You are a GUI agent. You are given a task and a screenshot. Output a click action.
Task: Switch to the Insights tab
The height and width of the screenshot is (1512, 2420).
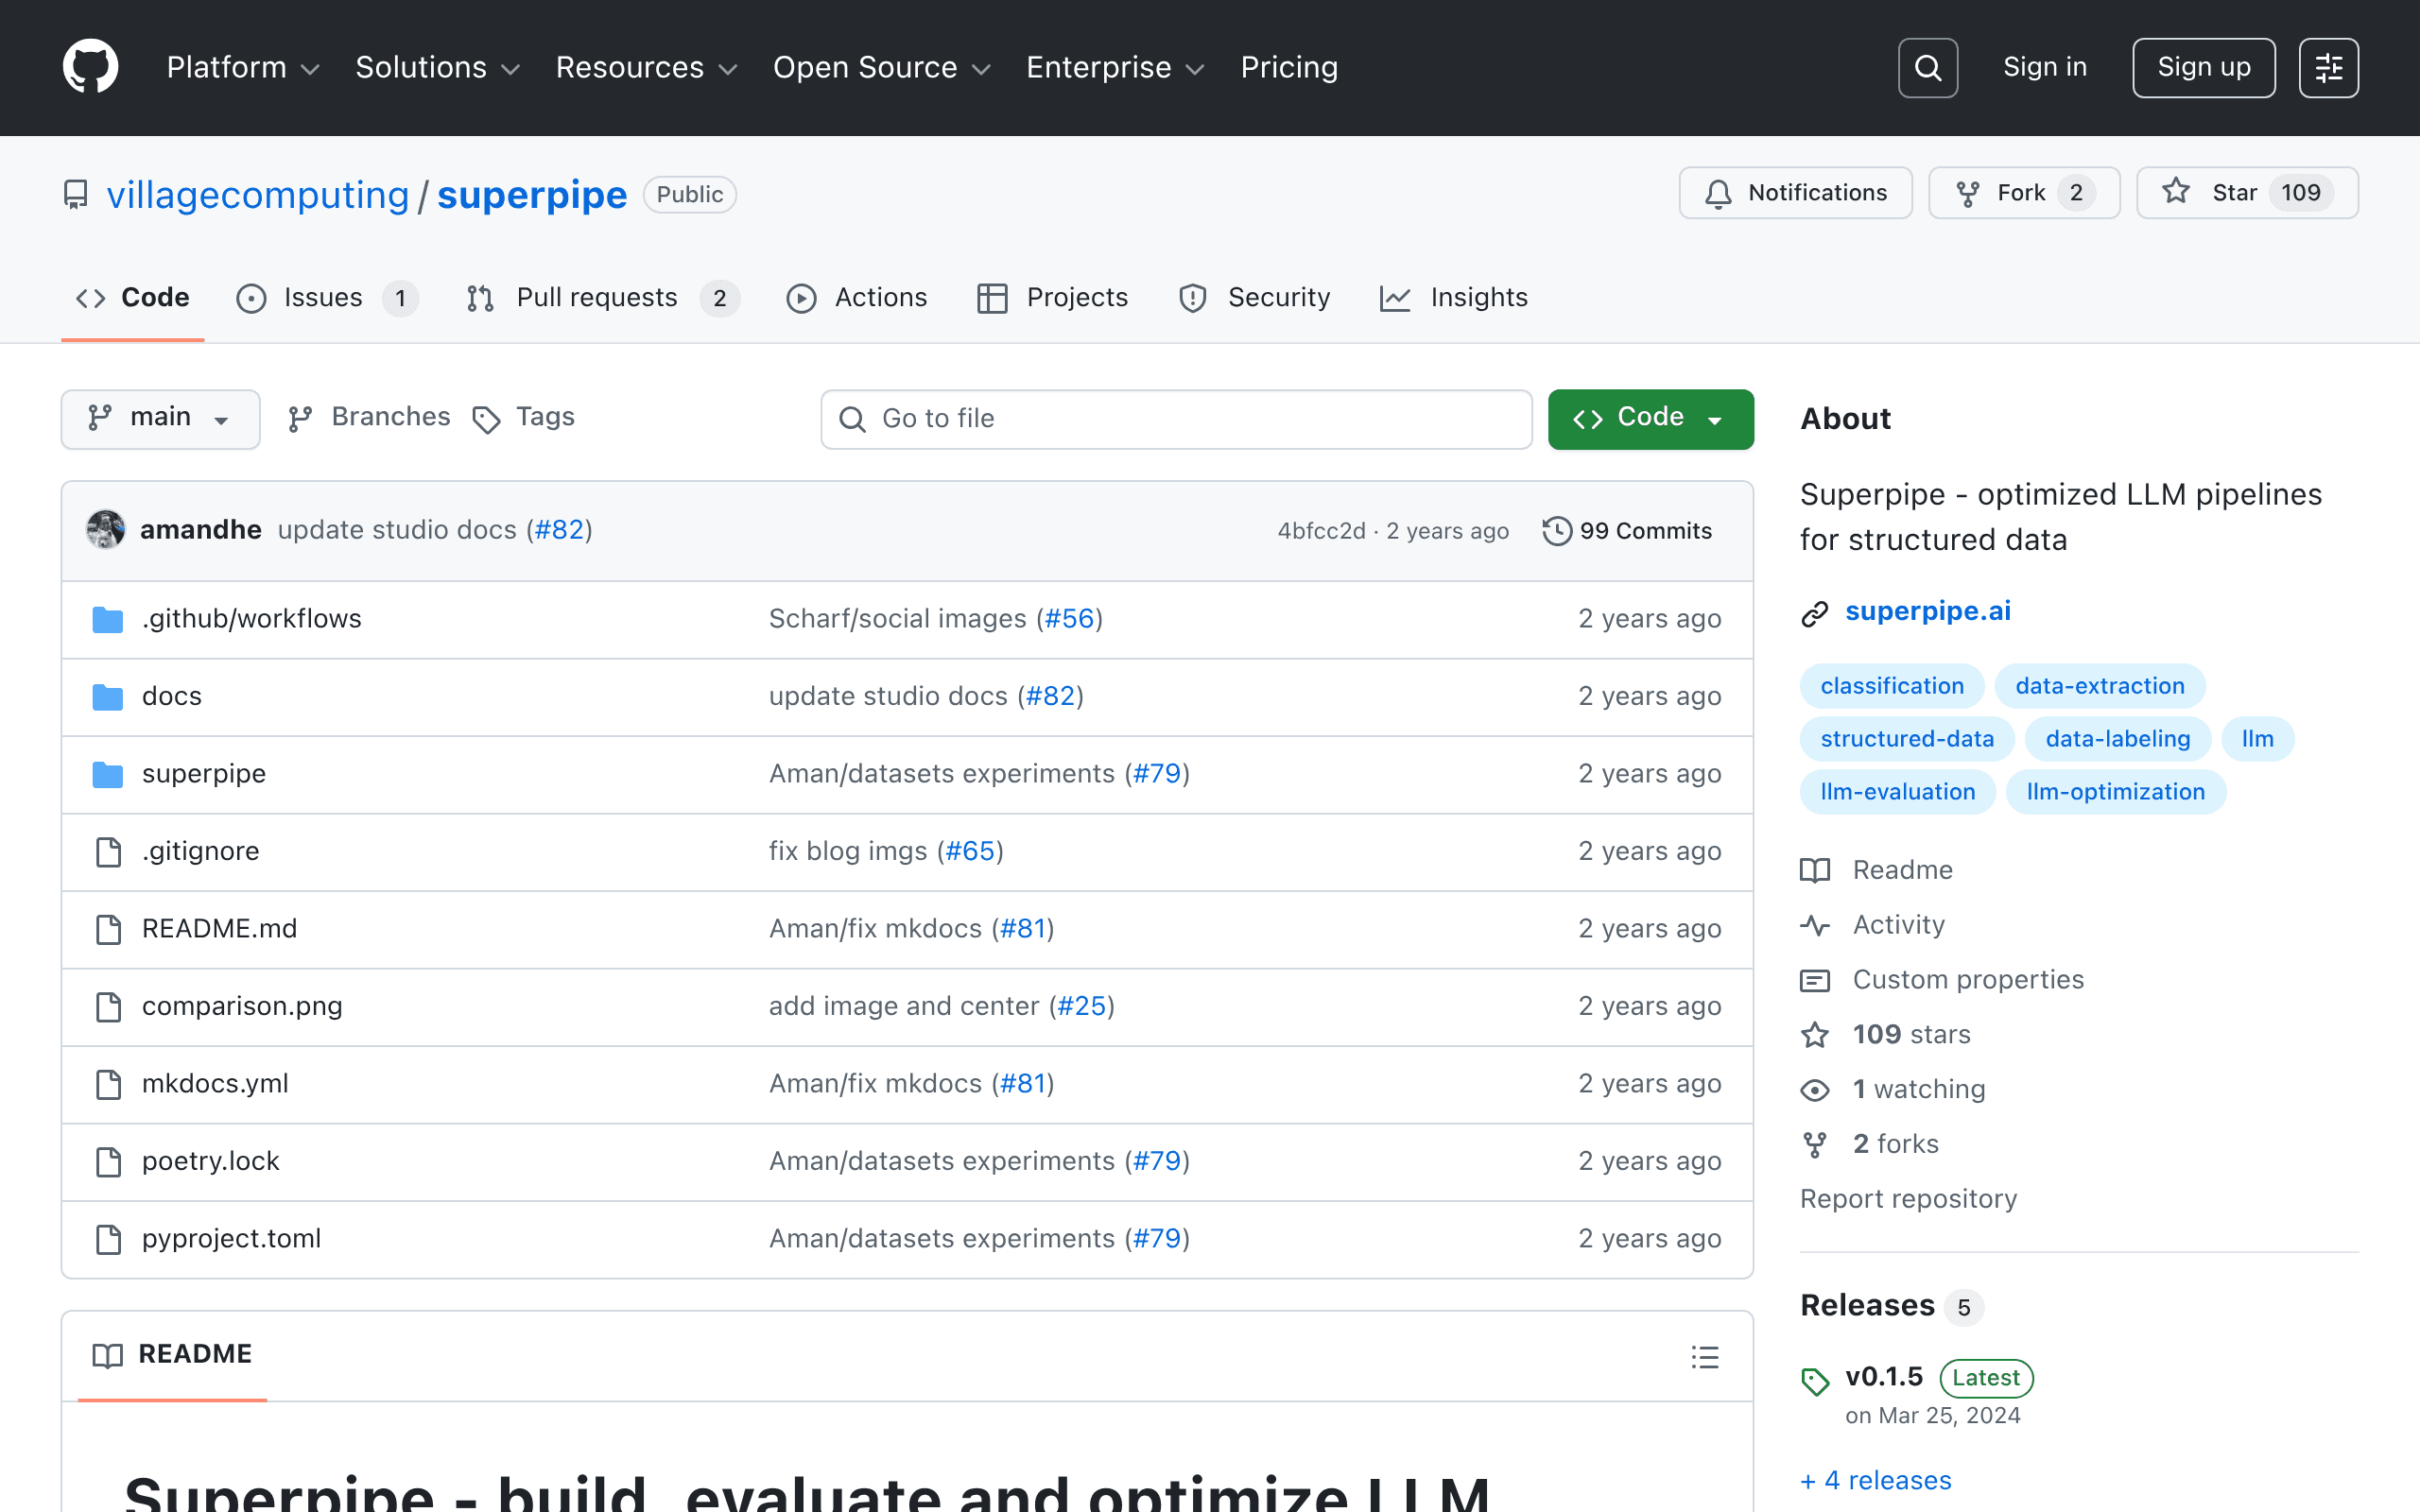(1453, 298)
